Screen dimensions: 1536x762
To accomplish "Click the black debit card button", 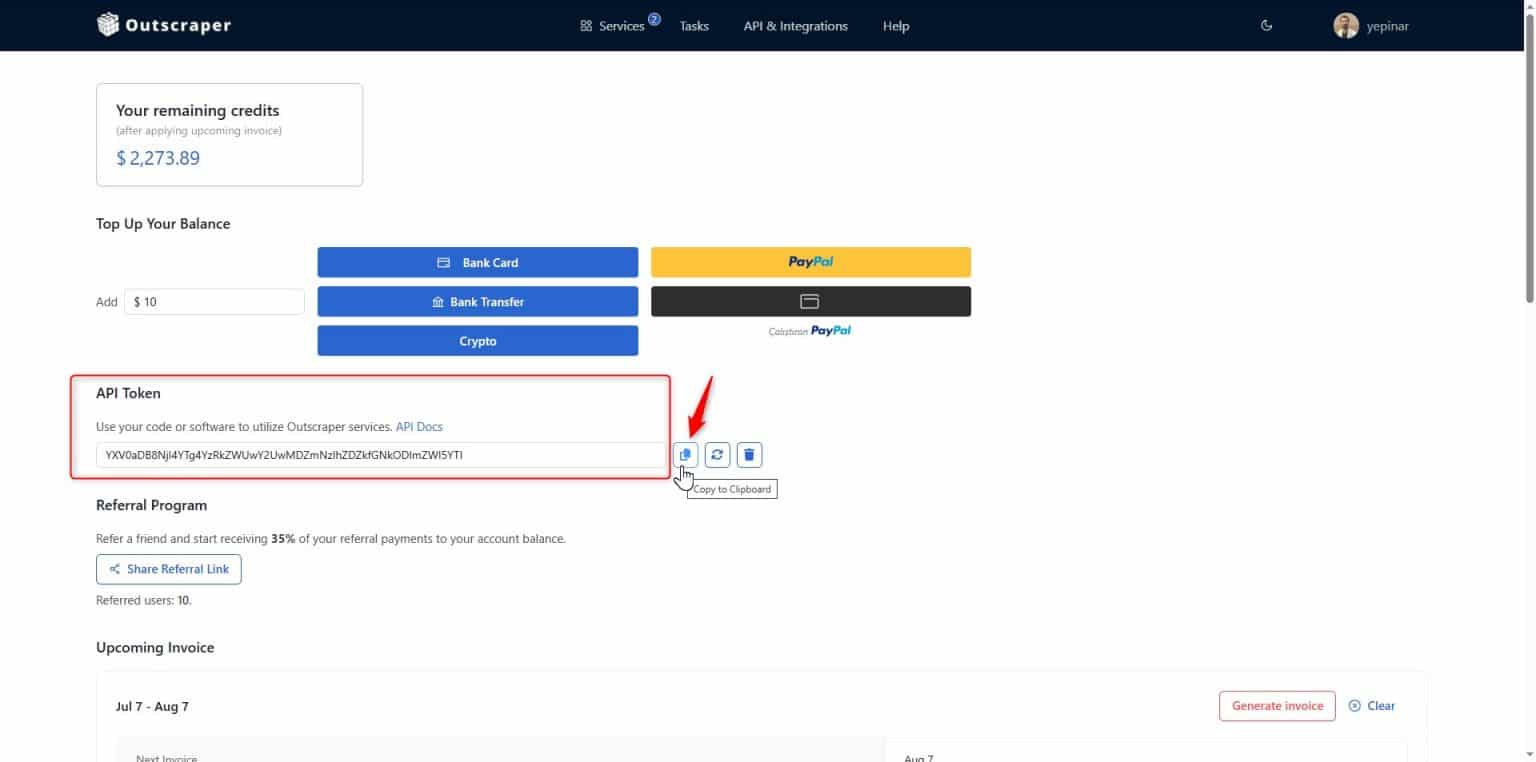I will pos(810,301).
